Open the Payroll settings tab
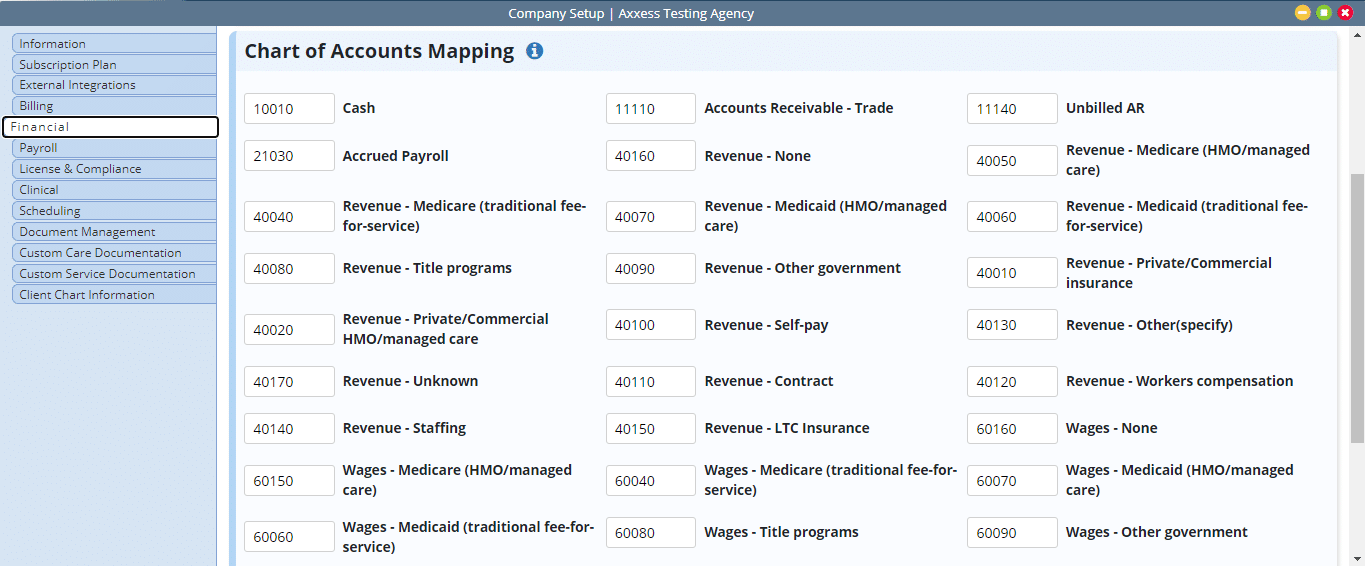Image resolution: width=1365 pixels, height=566 pixels. (114, 148)
